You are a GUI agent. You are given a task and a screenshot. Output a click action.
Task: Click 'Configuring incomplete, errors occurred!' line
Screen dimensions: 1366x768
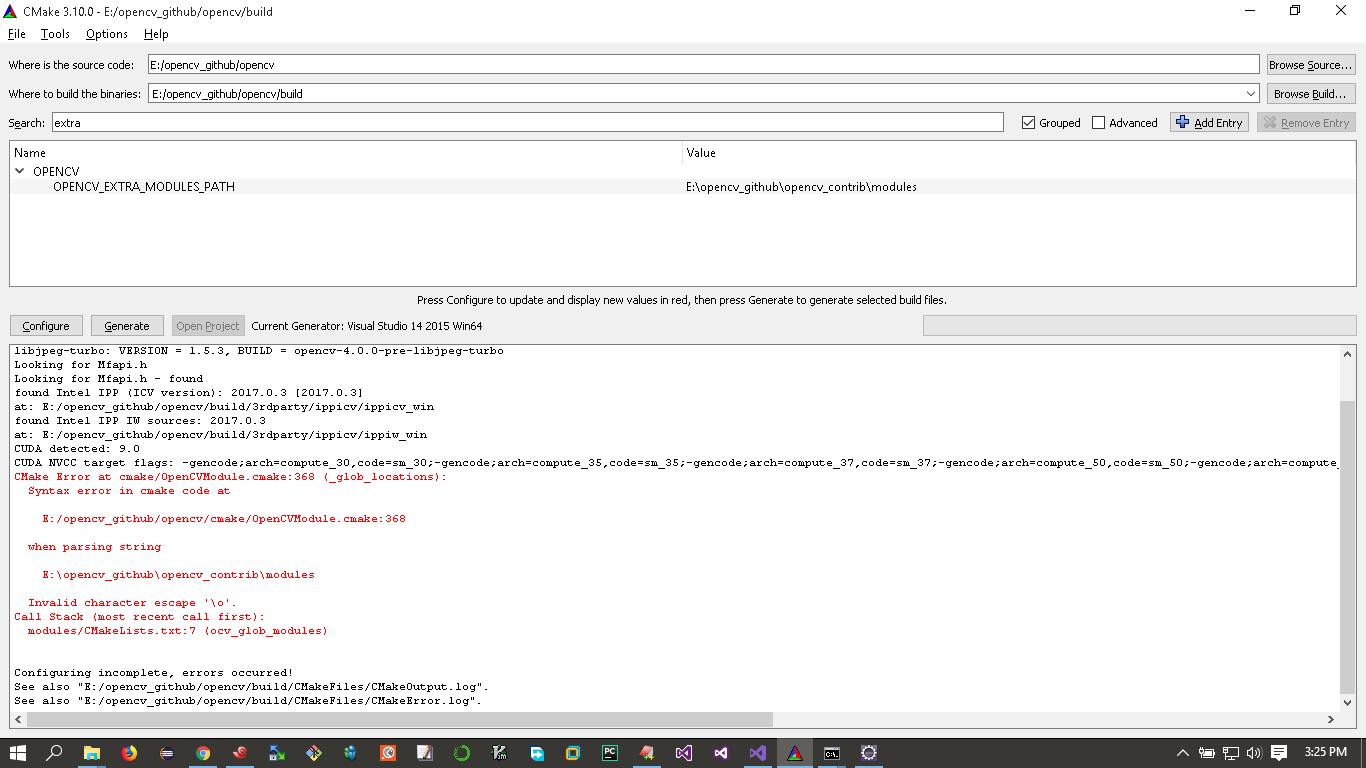point(154,673)
